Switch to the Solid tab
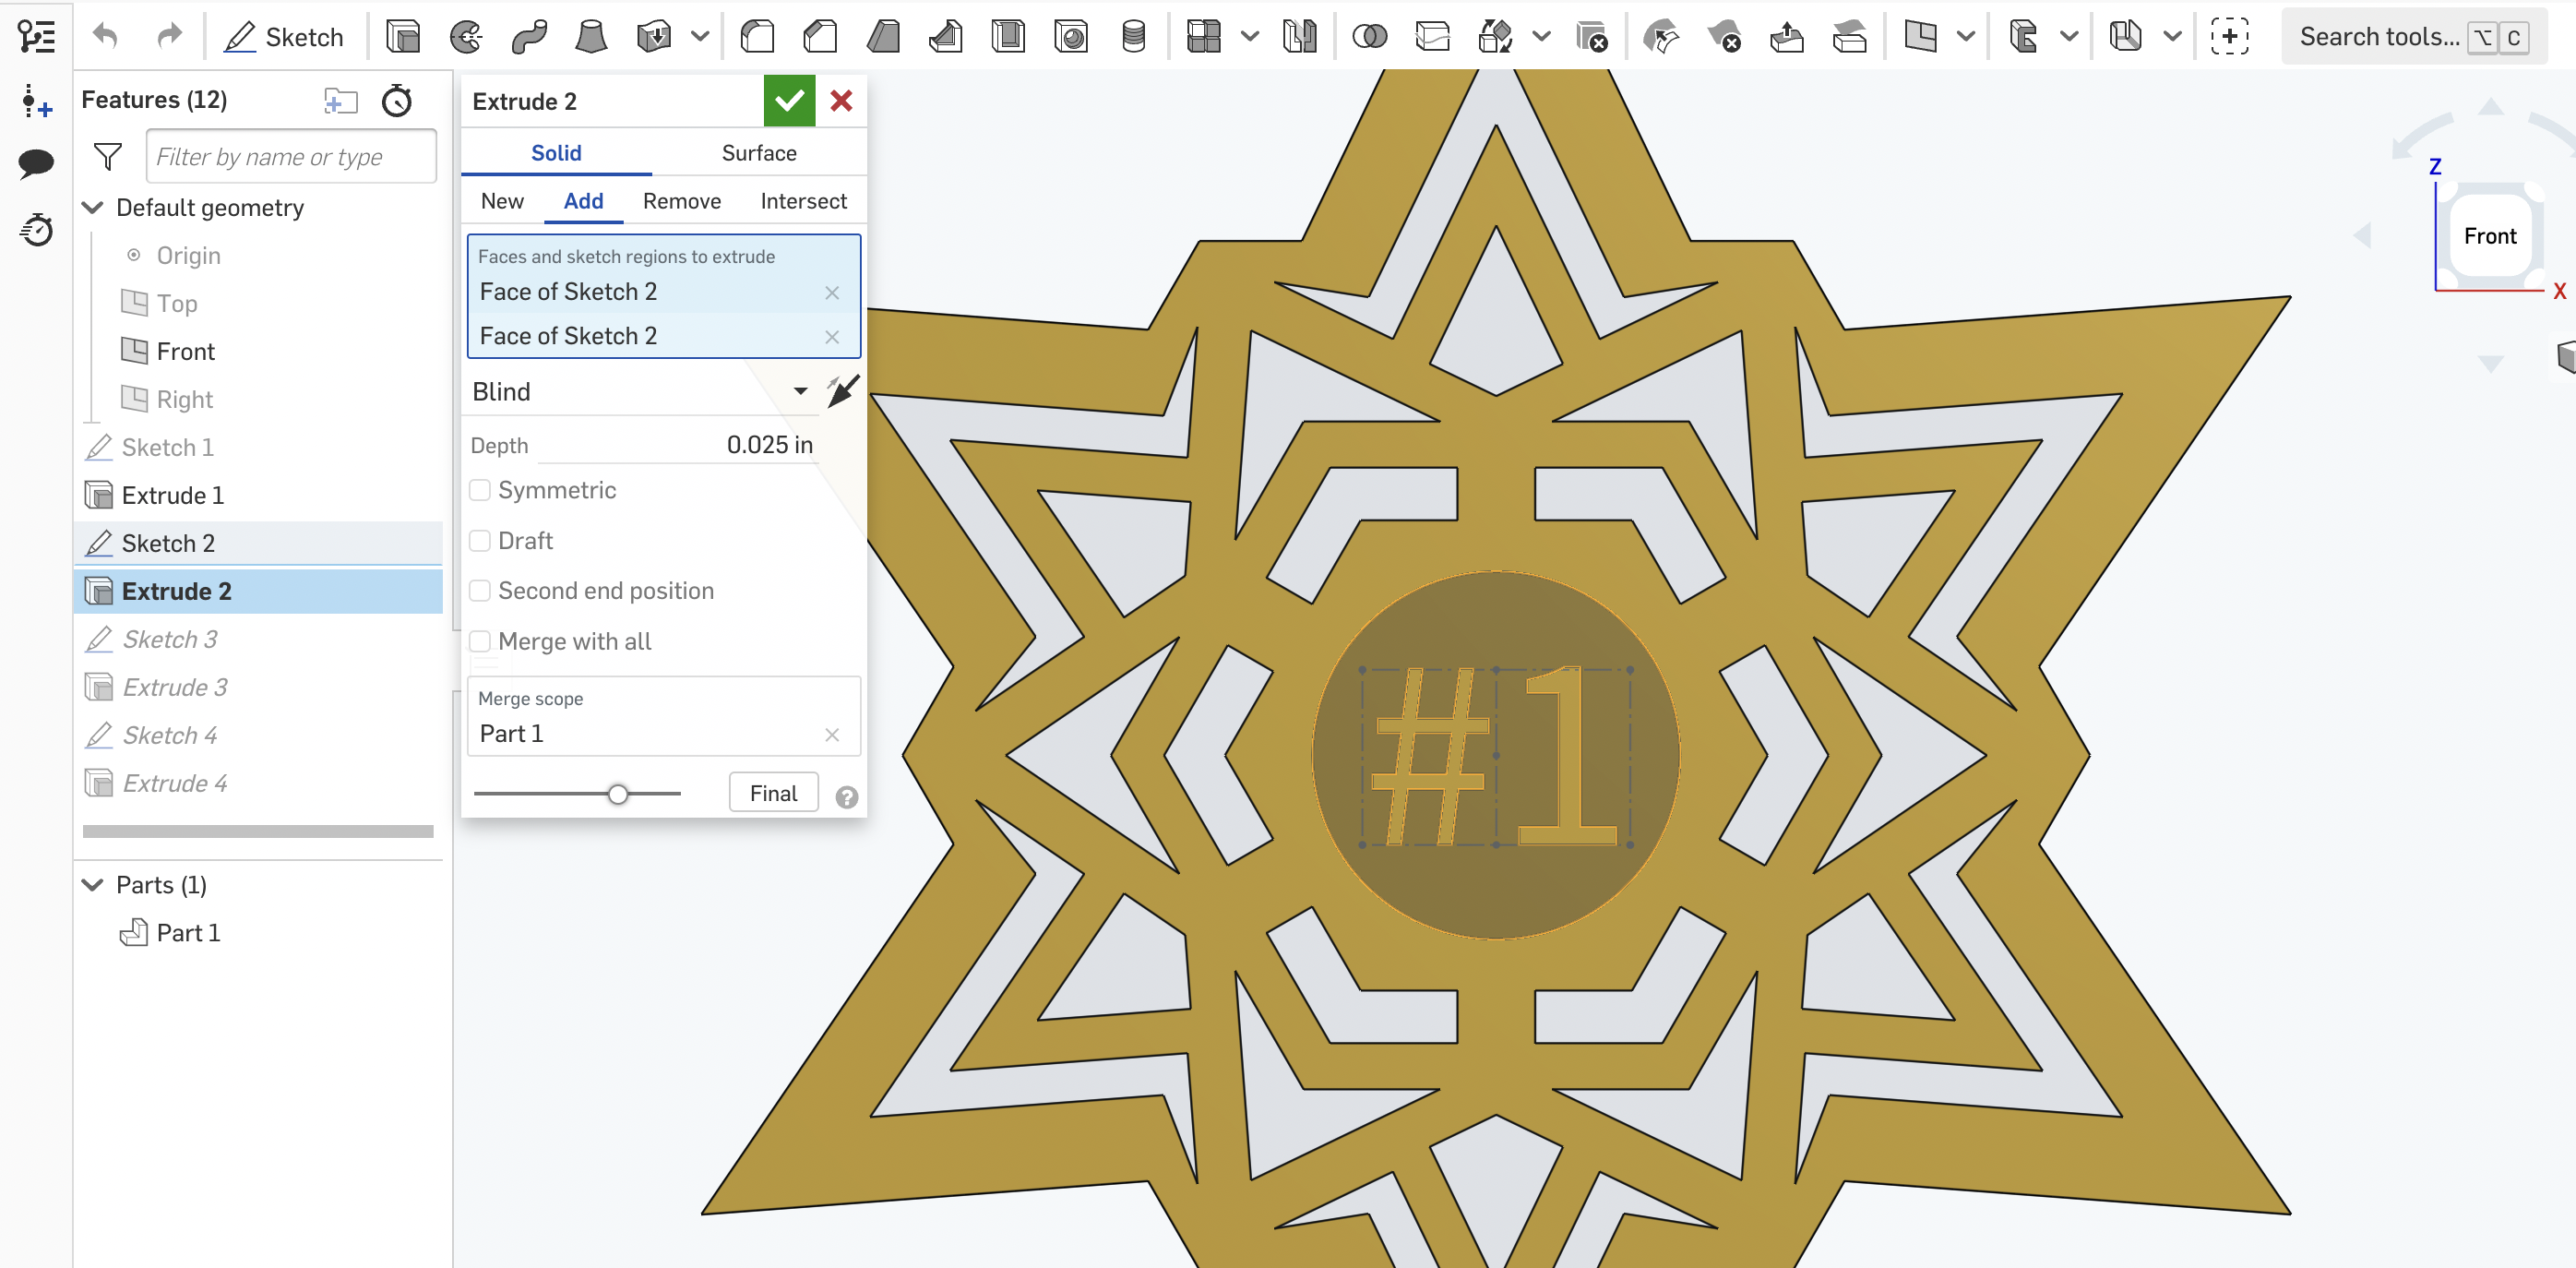Image resolution: width=2576 pixels, height=1268 pixels. pos(556,153)
